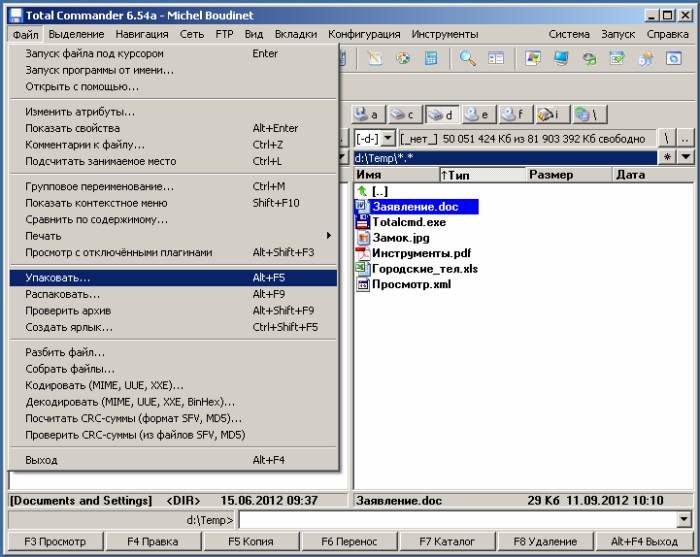
Task: Click the magnifying glass search icon
Action: [467, 58]
